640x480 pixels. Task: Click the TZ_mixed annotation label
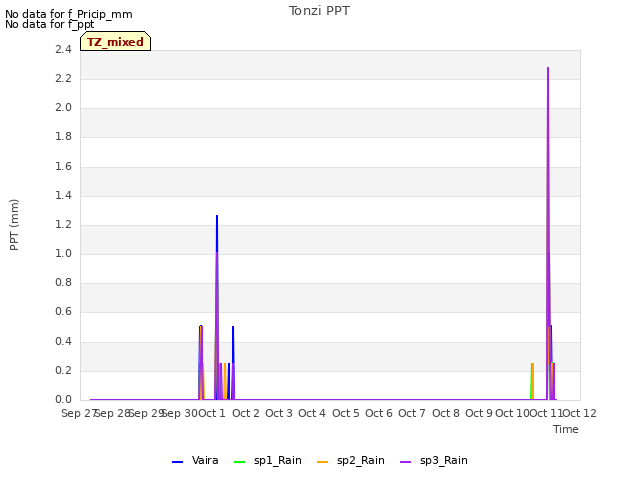(x=116, y=41)
